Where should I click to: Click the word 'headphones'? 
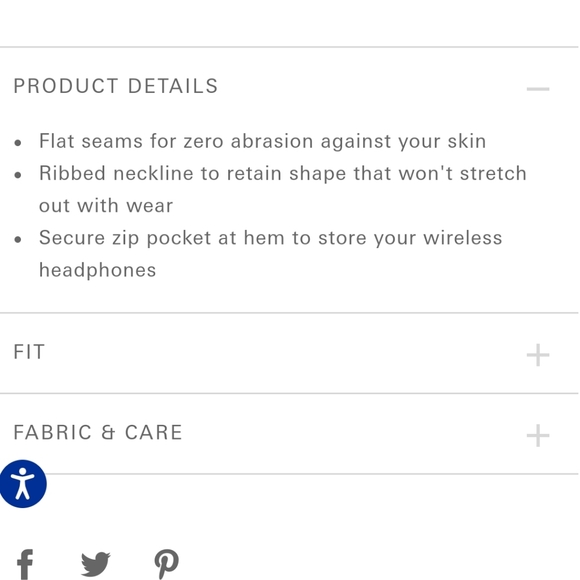pos(98,270)
